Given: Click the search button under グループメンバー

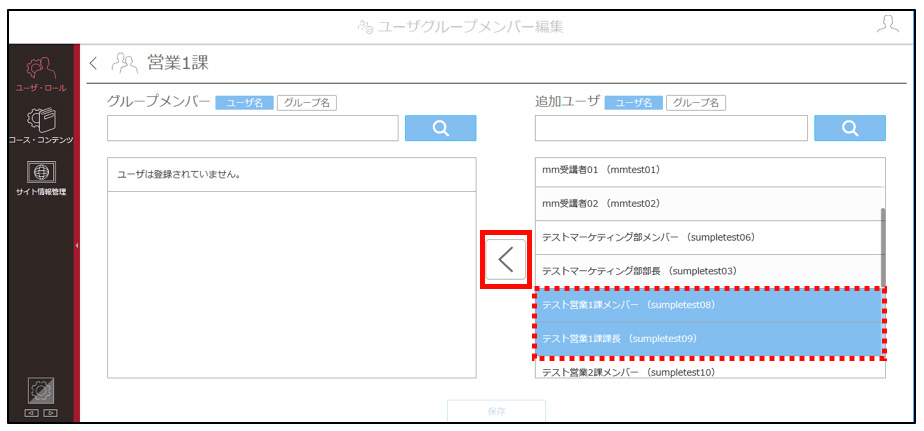Looking at the screenshot, I should pyautogui.click(x=440, y=128).
